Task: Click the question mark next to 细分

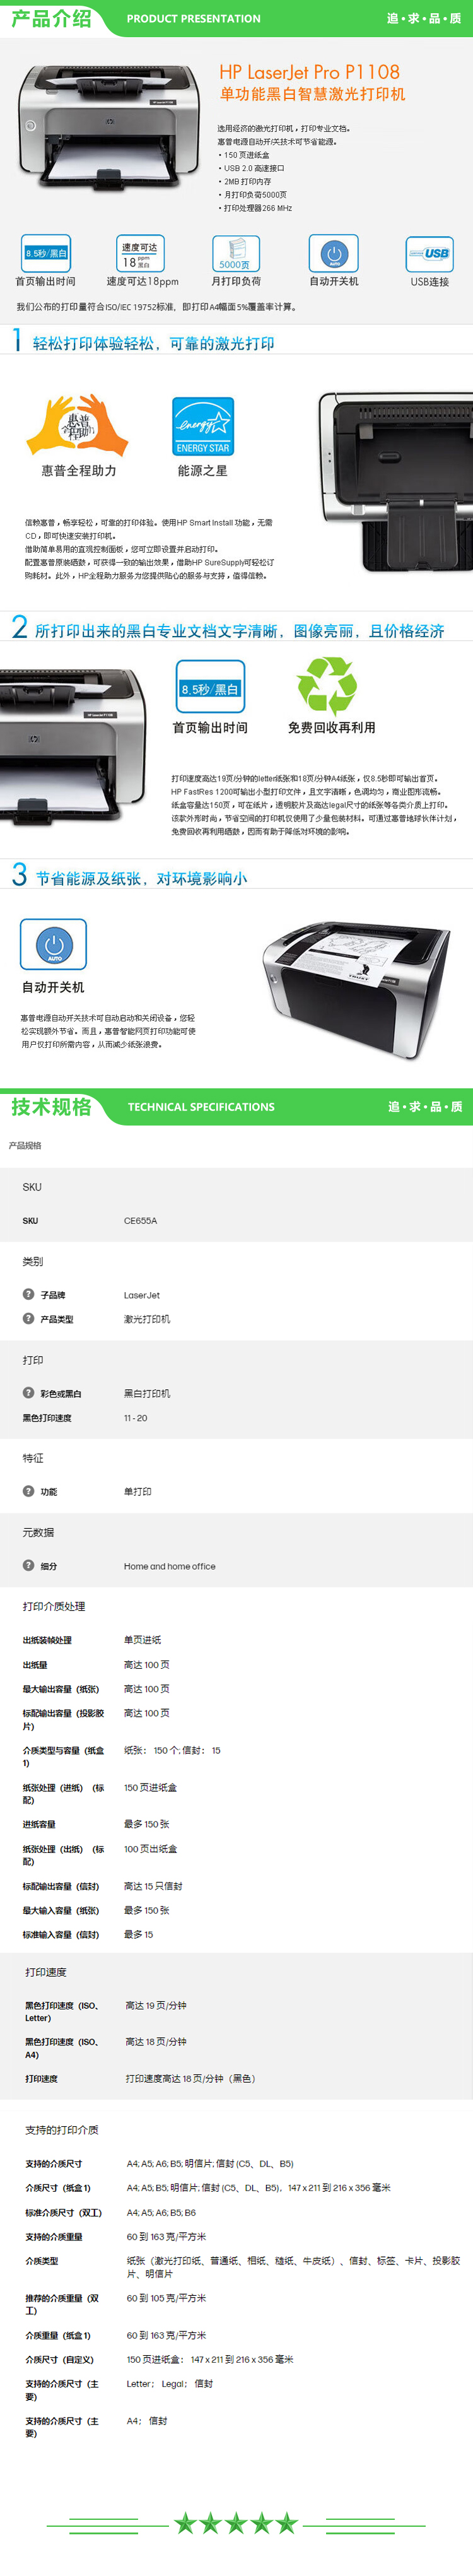Action: (x=29, y=1565)
